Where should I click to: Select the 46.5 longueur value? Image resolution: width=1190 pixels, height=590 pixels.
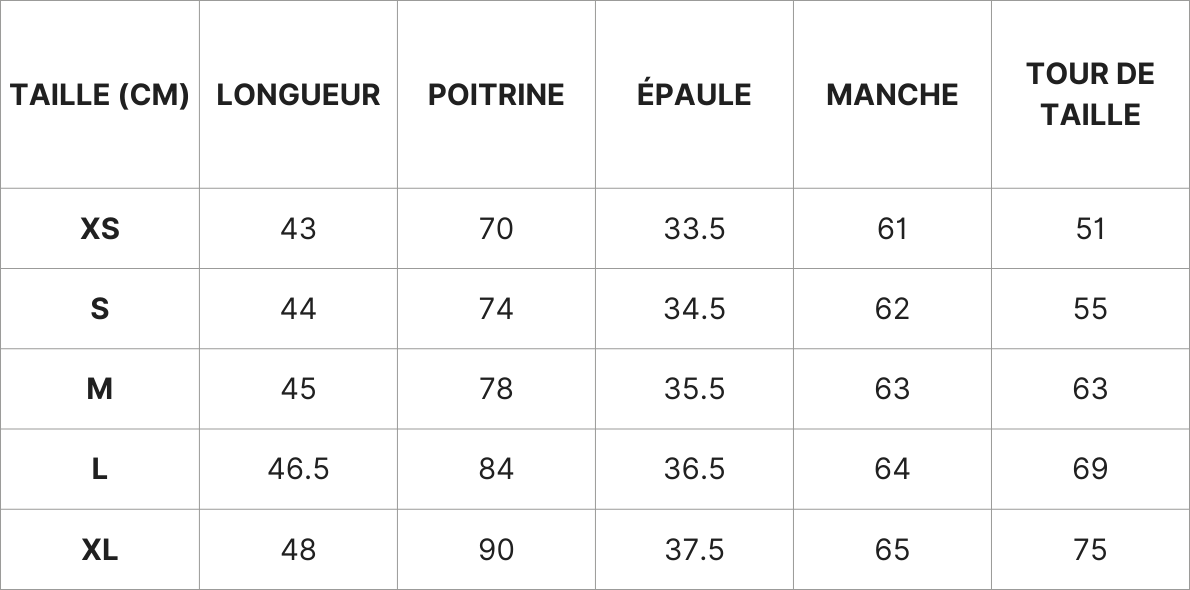[x=298, y=469]
